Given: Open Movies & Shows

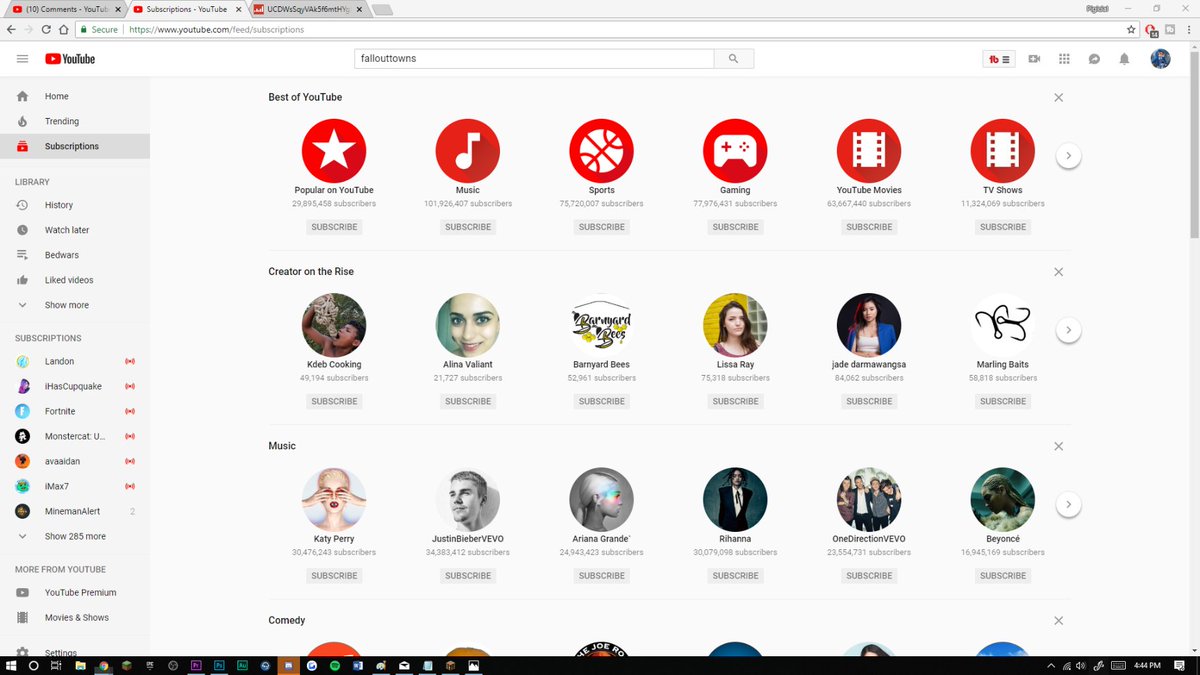Looking at the screenshot, I should [x=75, y=617].
